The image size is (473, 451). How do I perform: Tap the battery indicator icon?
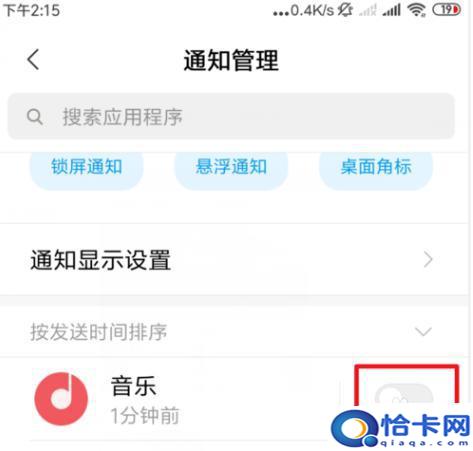[x=447, y=10]
